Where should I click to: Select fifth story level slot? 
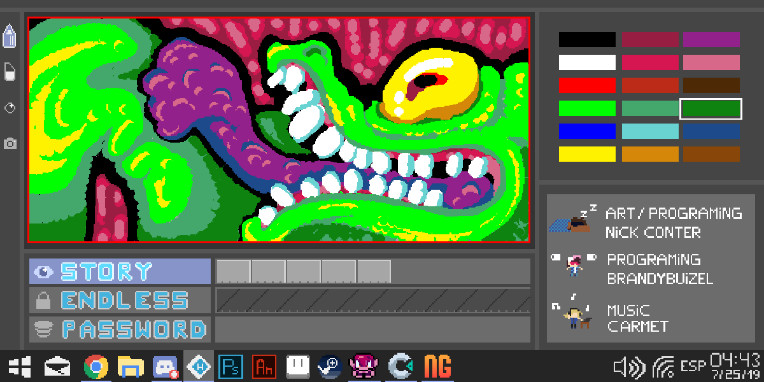[x=374, y=271]
